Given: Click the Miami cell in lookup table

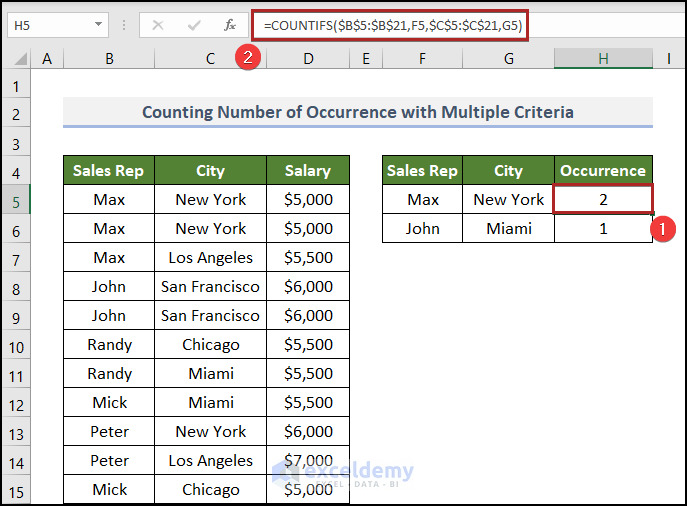Looking at the screenshot, I should [508, 229].
